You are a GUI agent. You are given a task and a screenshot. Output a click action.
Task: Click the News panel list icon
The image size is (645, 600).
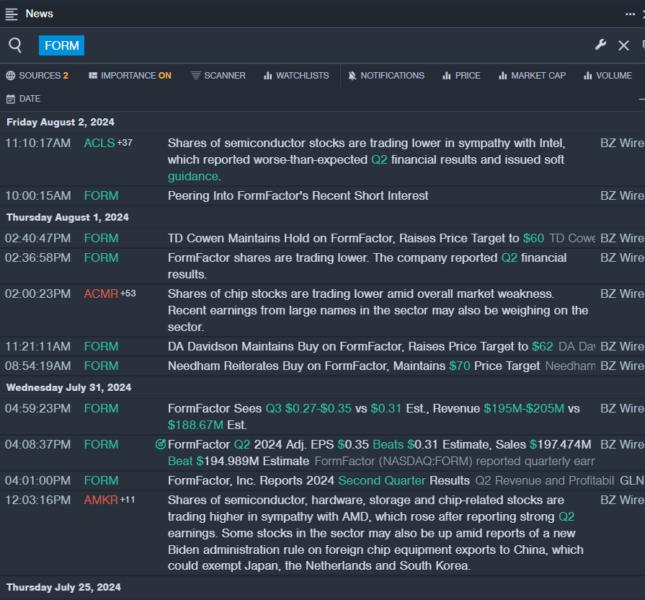click(11, 14)
